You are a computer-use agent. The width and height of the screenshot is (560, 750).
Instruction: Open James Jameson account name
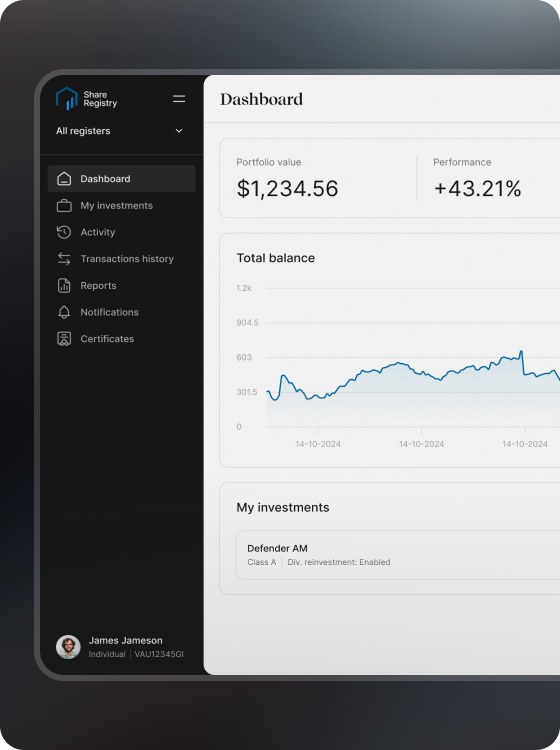tap(126, 640)
